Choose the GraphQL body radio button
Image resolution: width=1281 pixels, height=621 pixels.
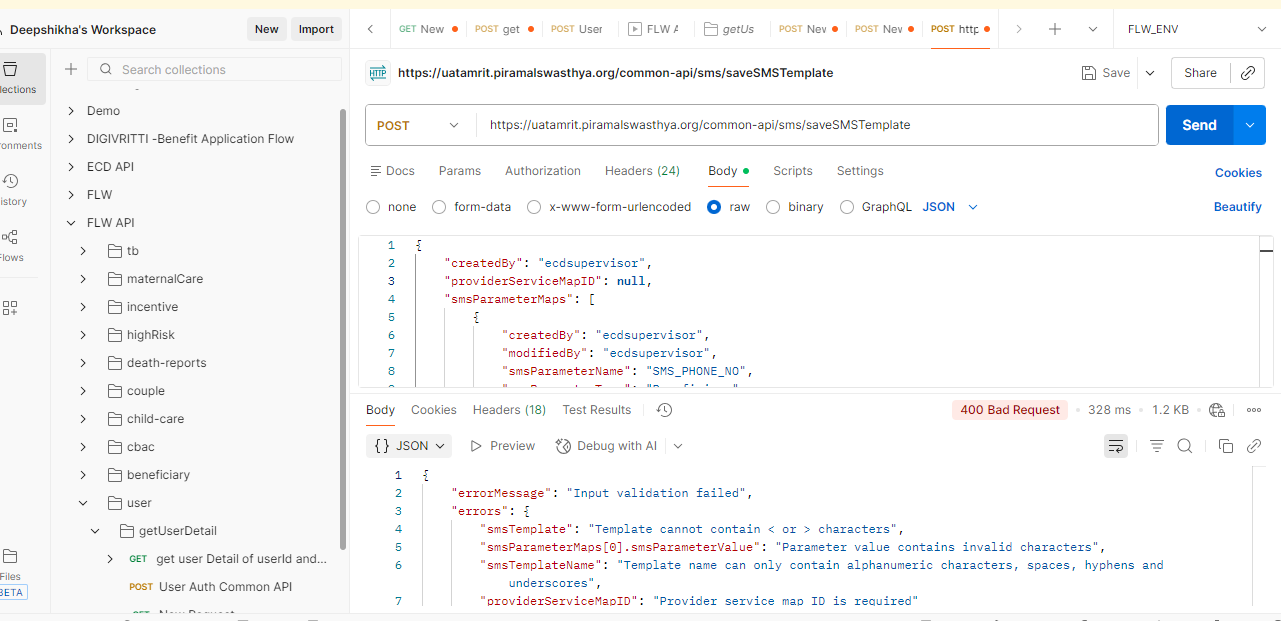847,207
